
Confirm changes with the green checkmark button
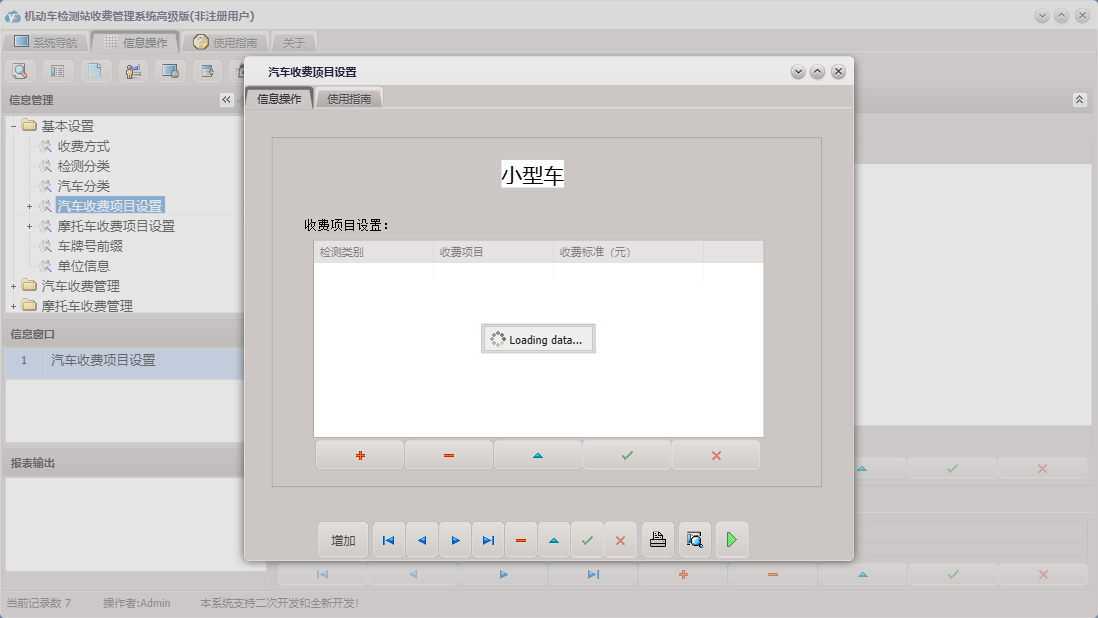[626, 454]
